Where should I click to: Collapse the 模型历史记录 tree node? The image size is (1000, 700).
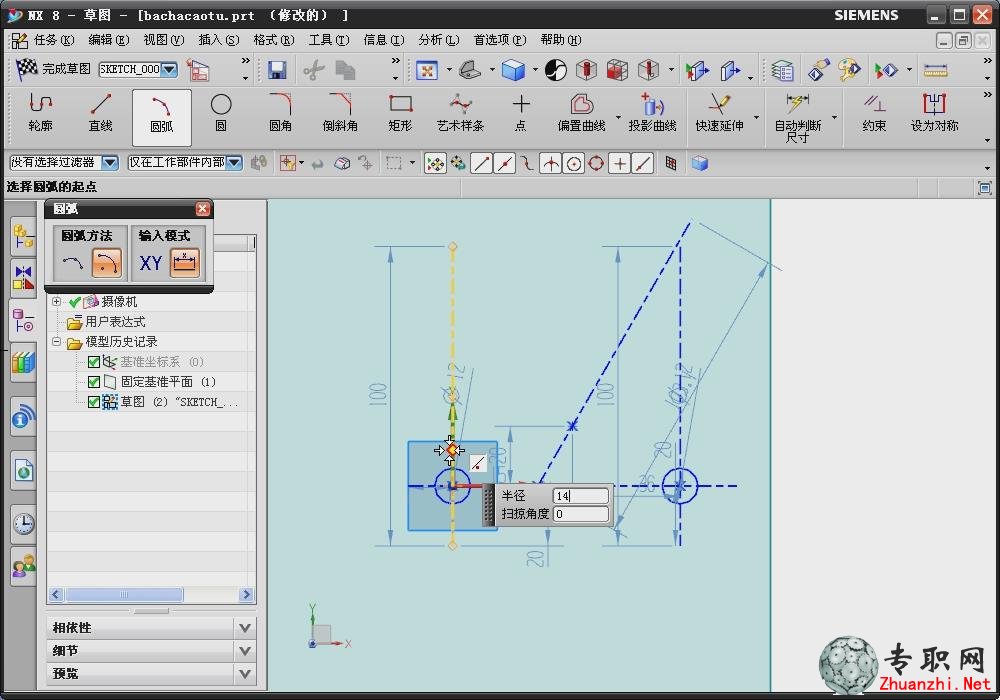click(x=57, y=342)
